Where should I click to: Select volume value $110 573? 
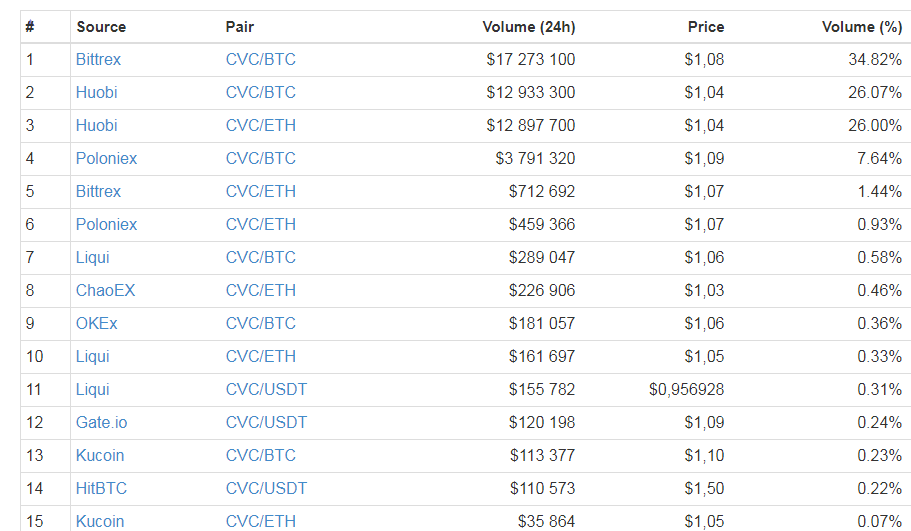[x=542, y=489]
